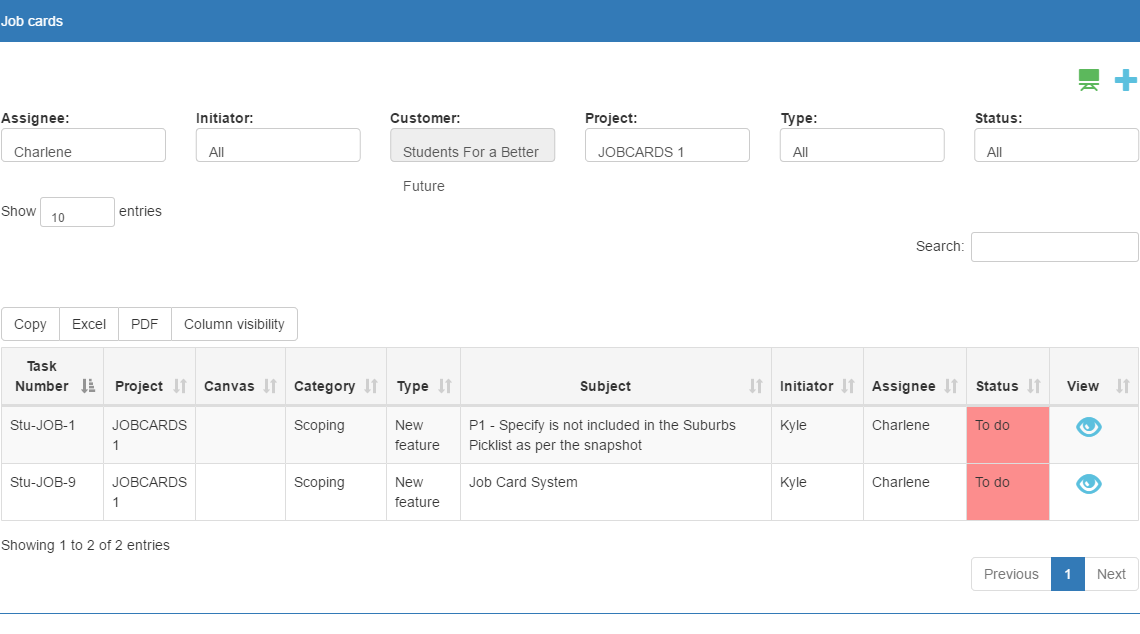Sort by Project column arrows

pyautogui.click(x=180, y=386)
